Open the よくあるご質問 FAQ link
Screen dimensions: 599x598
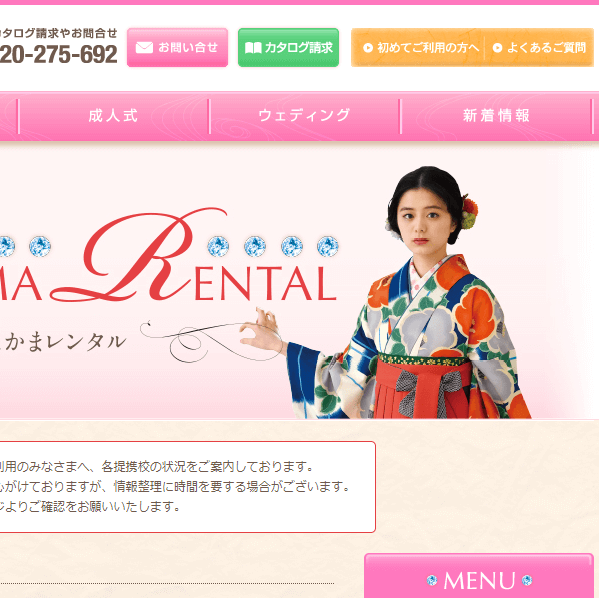[539, 48]
